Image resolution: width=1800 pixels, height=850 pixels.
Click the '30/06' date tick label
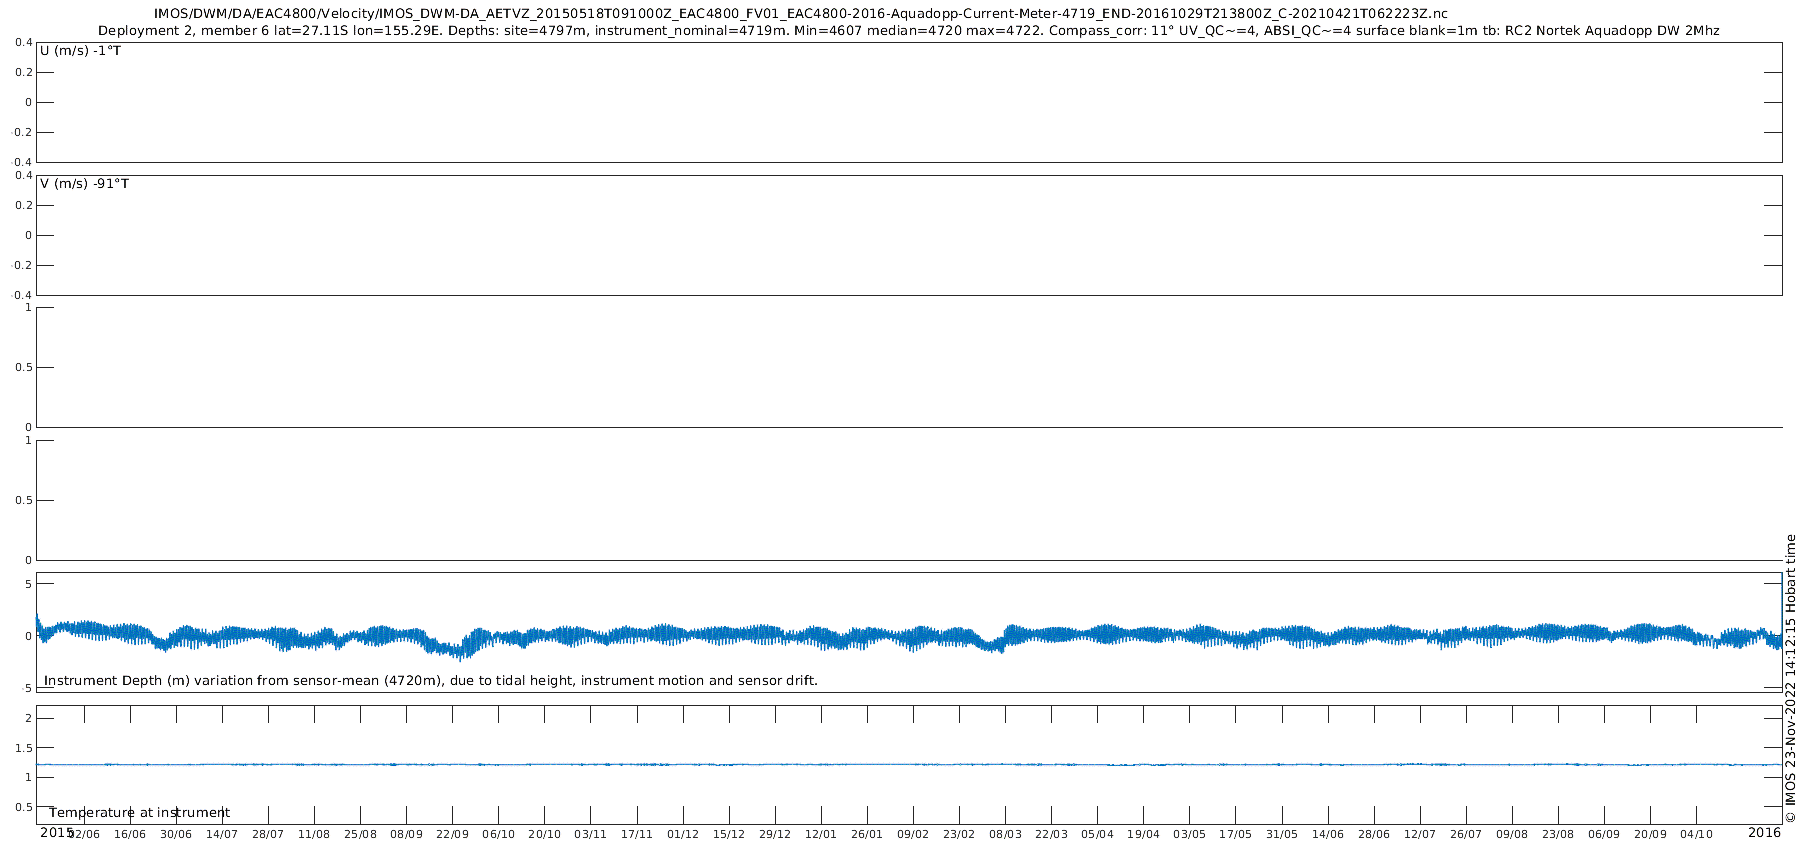click(176, 834)
